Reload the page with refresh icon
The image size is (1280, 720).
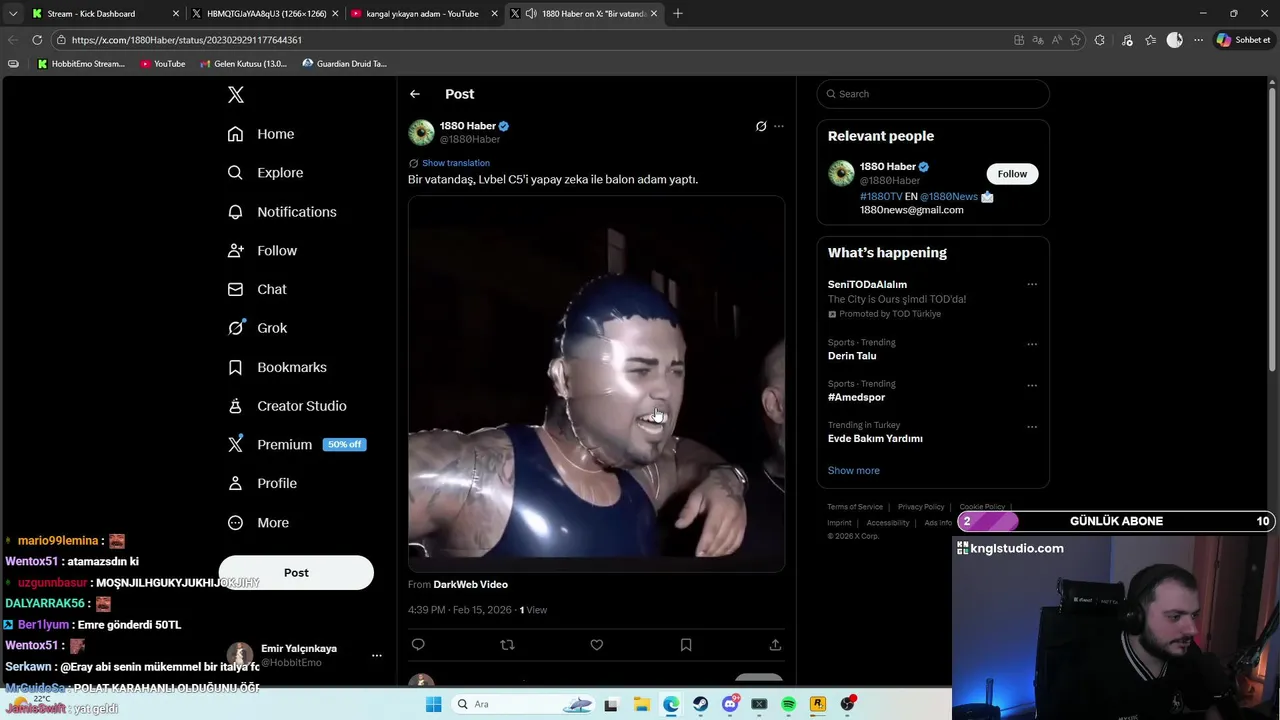click(37, 40)
